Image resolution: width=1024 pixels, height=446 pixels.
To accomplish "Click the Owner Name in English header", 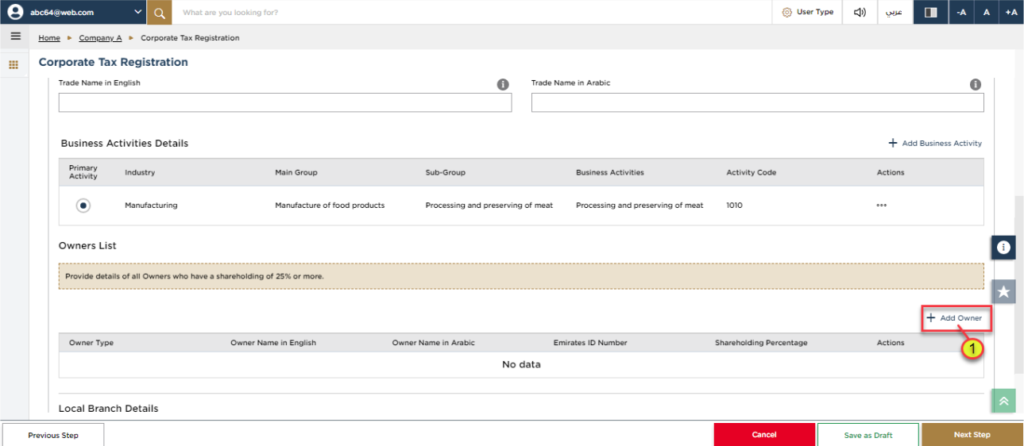I will (x=273, y=342).
